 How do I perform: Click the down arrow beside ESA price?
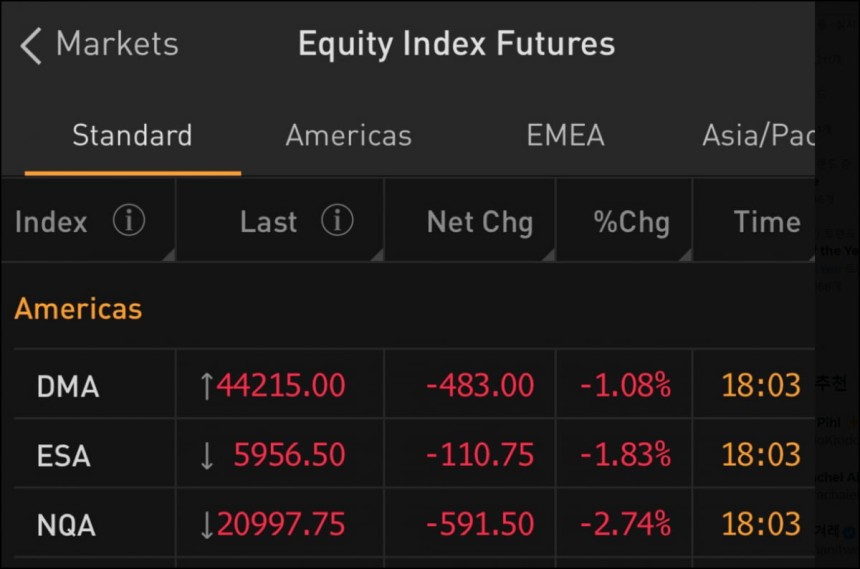(207, 455)
